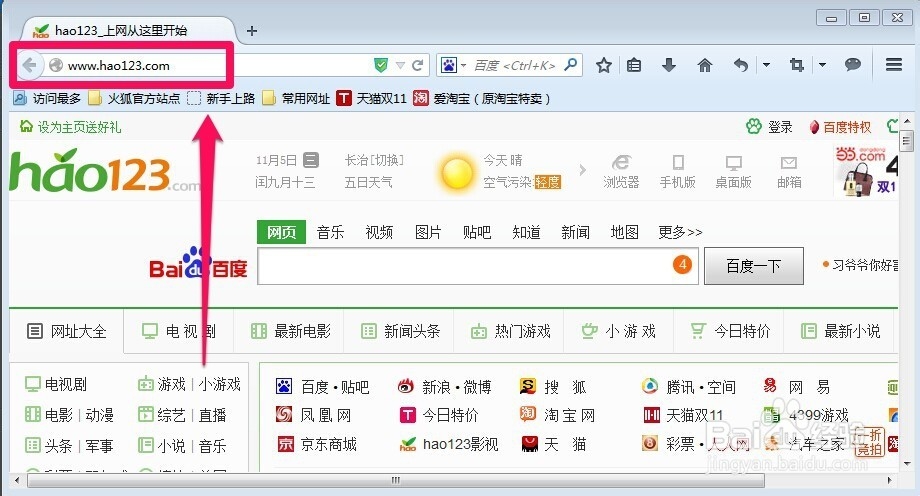Screen dimensions: 920x496
Task: Click the search magnifier in the search box
Action: 570,65
